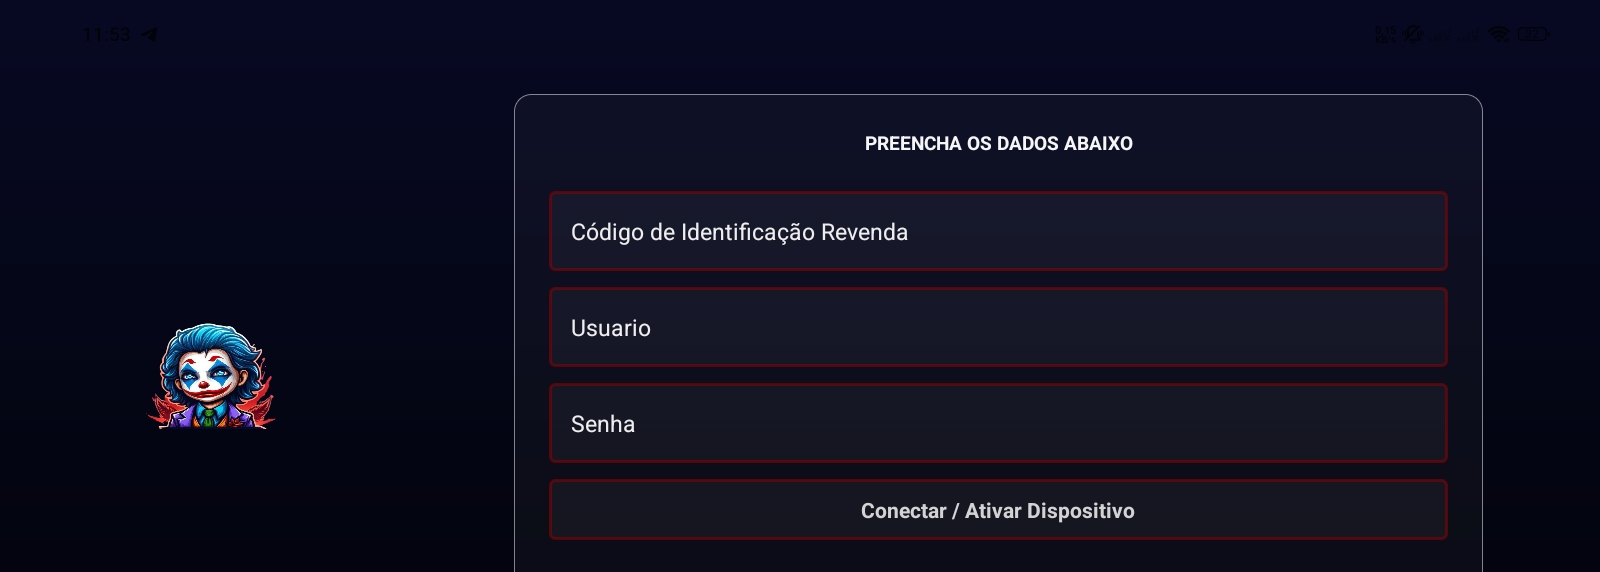The height and width of the screenshot is (572, 1600).
Task: Tap the second mobile signal icon
Action: click(x=1469, y=35)
